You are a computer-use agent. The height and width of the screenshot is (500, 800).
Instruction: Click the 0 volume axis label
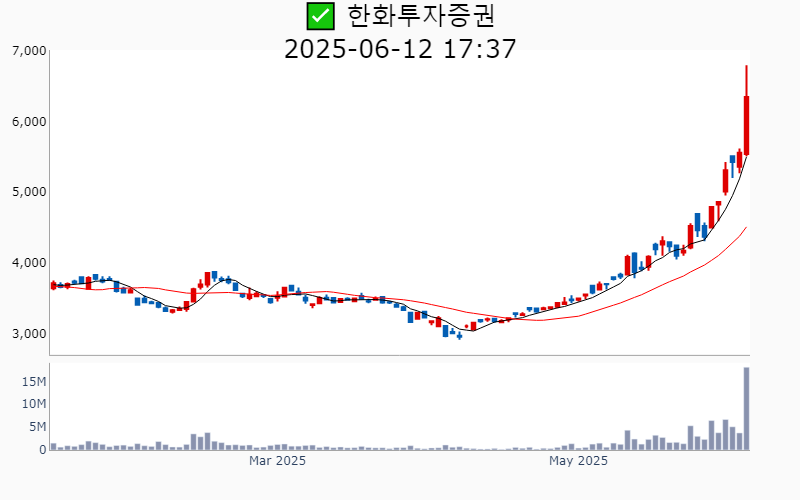pyautogui.click(x=43, y=450)
